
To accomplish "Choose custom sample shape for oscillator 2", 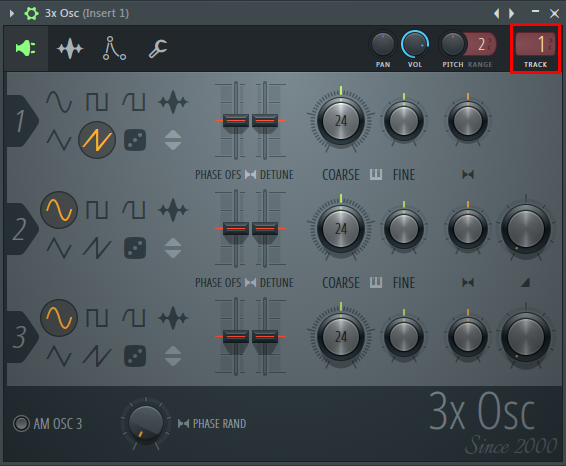I will [x=173, y=210].
